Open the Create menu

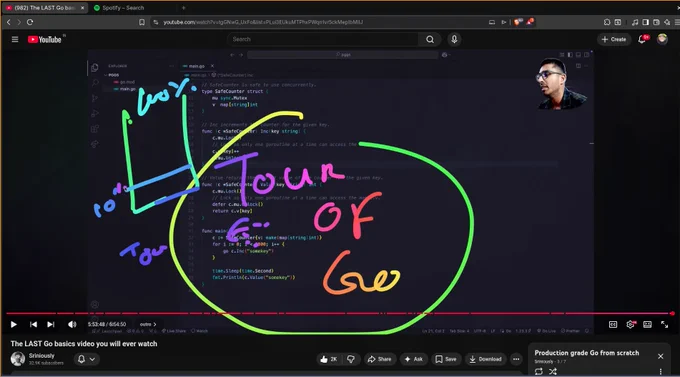click(x=614, y=39)
